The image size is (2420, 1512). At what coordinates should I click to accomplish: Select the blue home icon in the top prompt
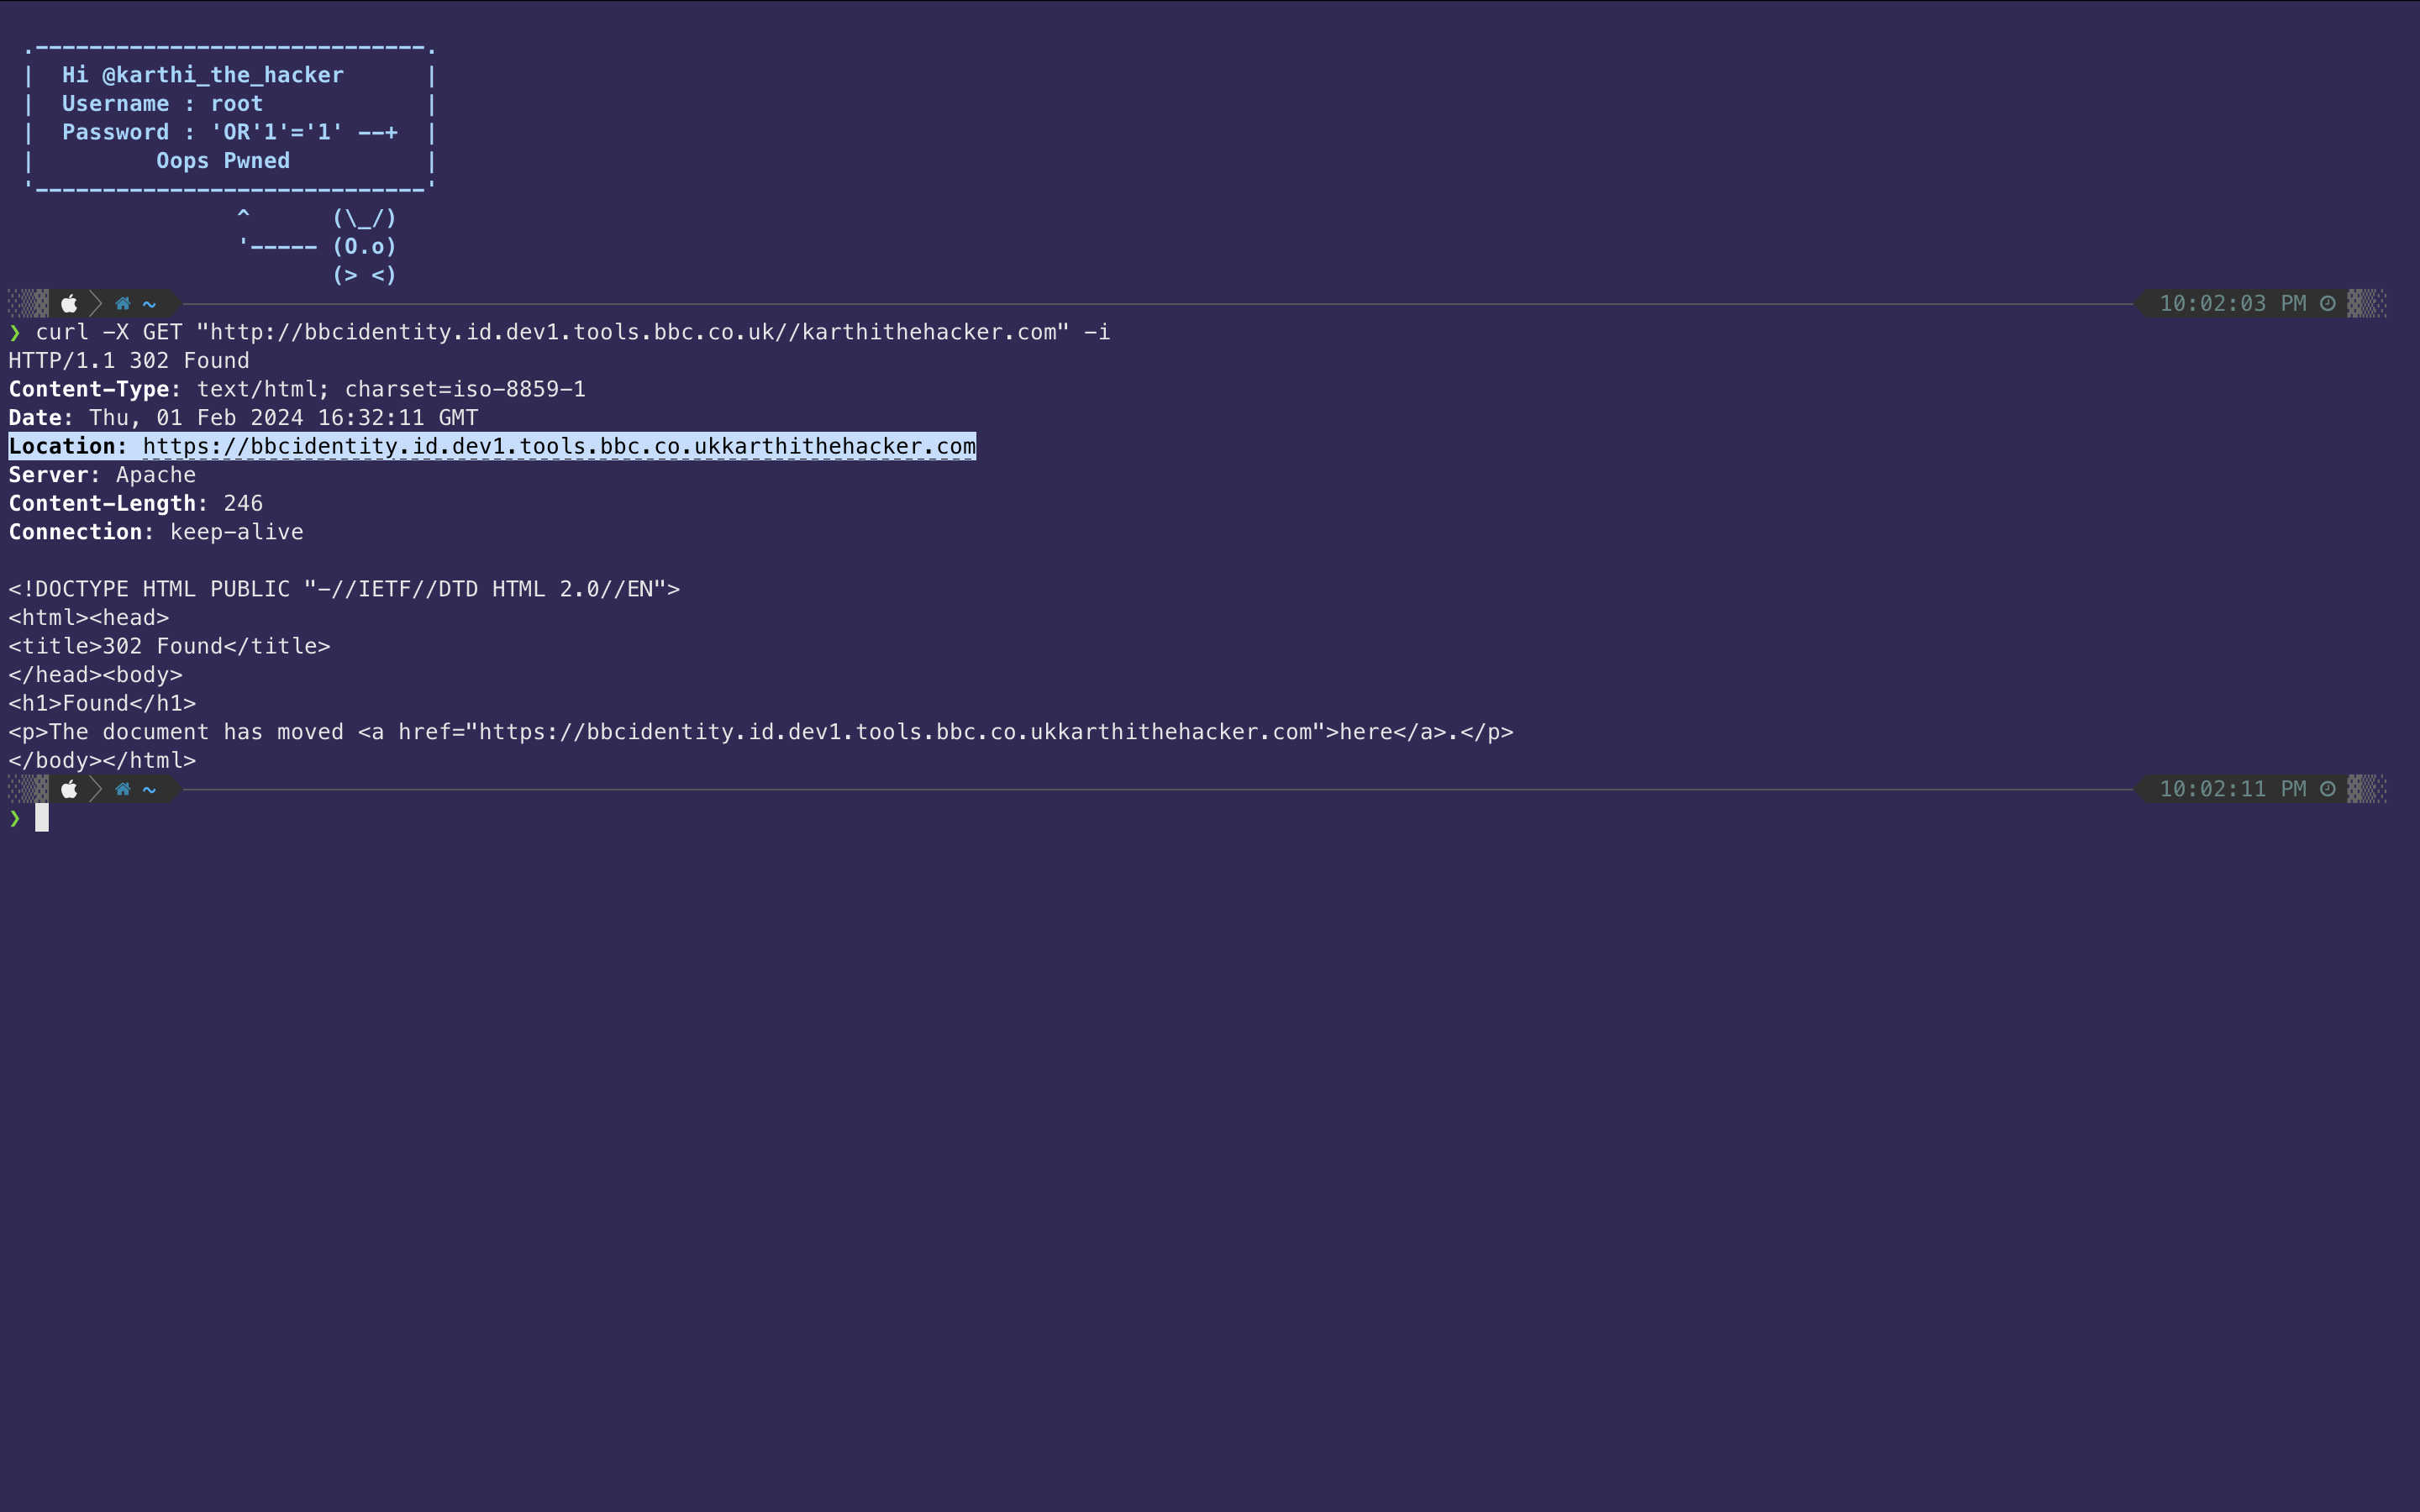[x=123, y=303]
